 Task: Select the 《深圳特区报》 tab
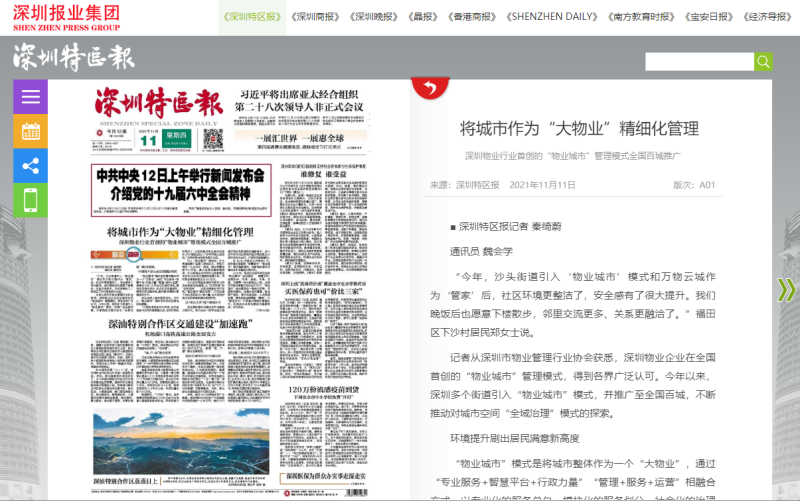pos(252,17)
